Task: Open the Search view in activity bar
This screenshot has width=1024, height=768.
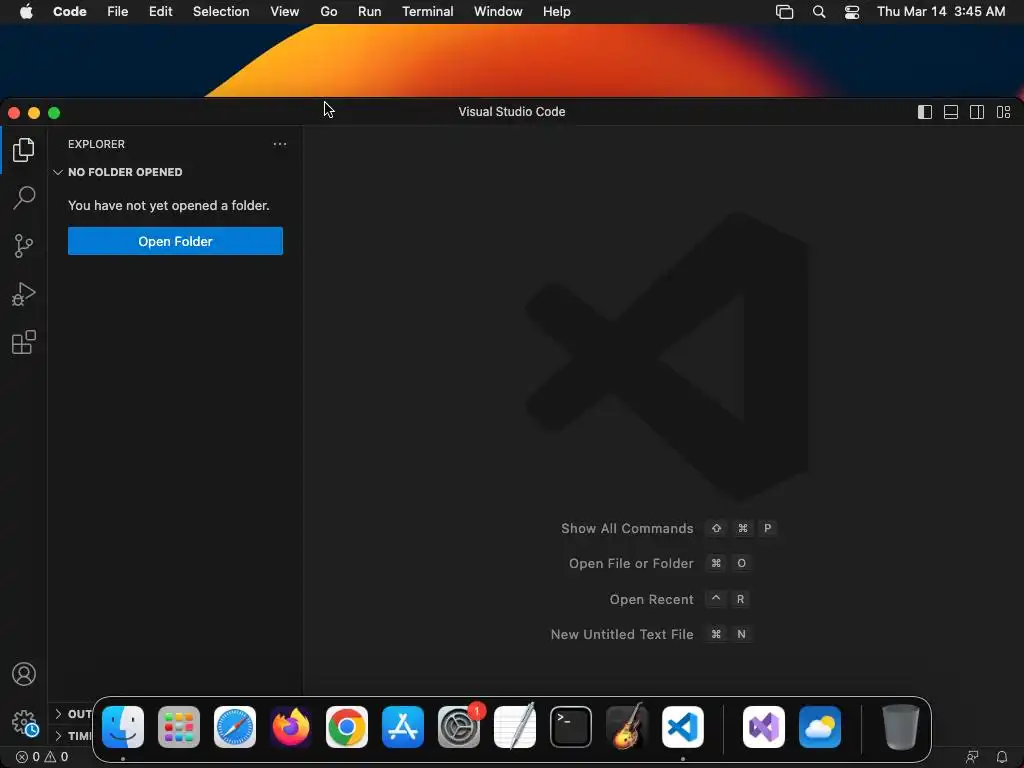Action: (24, 198)
